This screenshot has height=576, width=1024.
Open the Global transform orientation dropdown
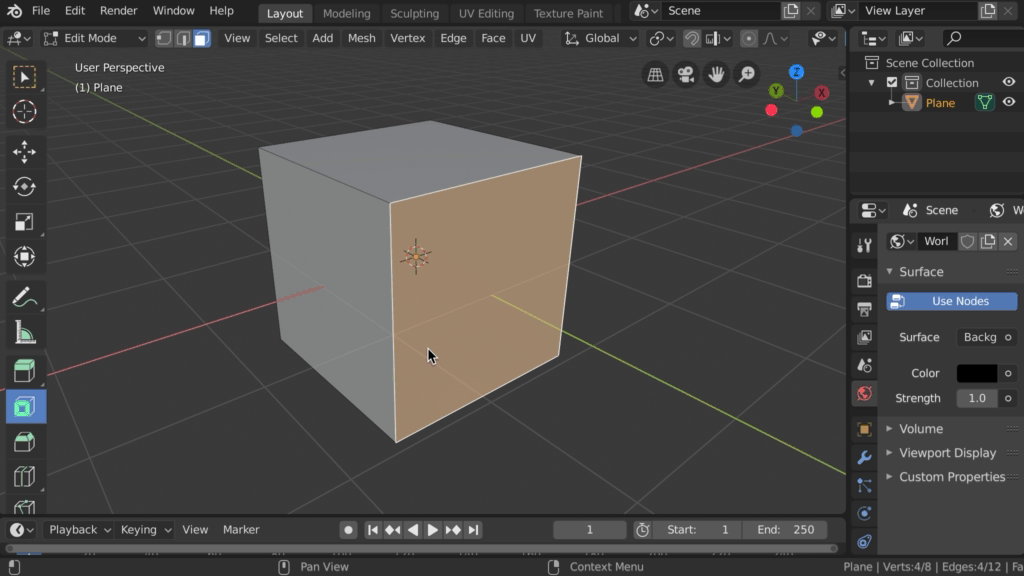point(601,38)
